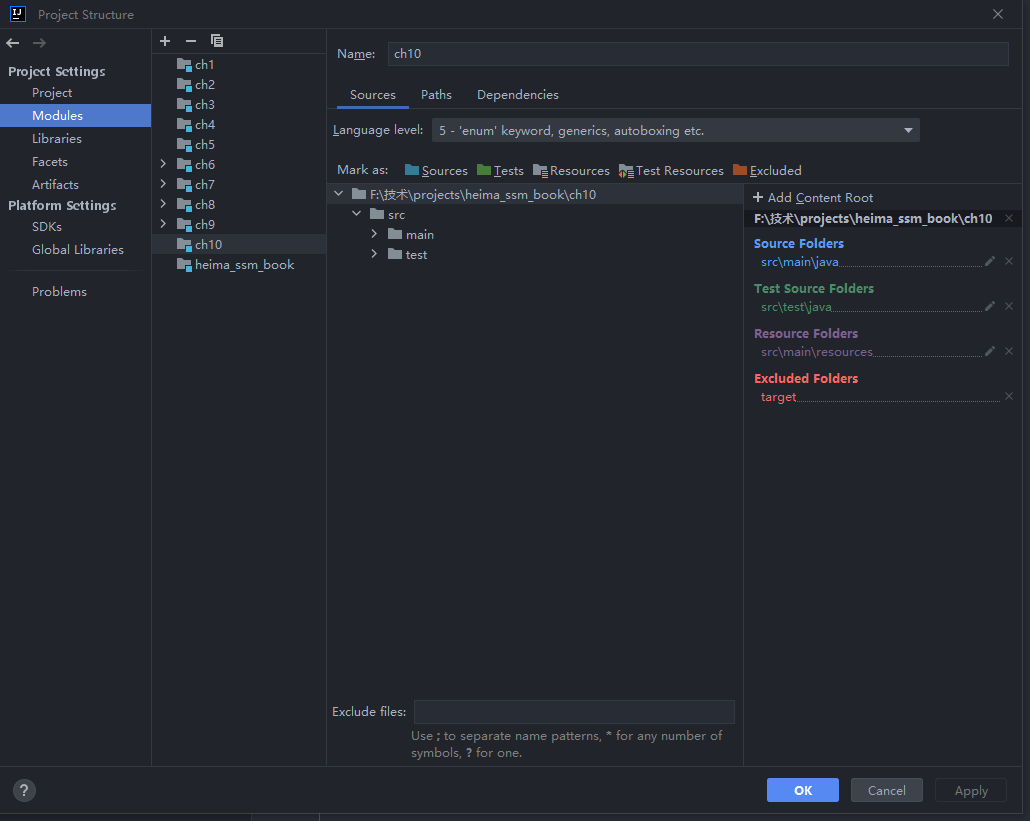1030x821 pixels.
Task: Click the module Name field
Action: pyautogui.click(x=698, y=54)
